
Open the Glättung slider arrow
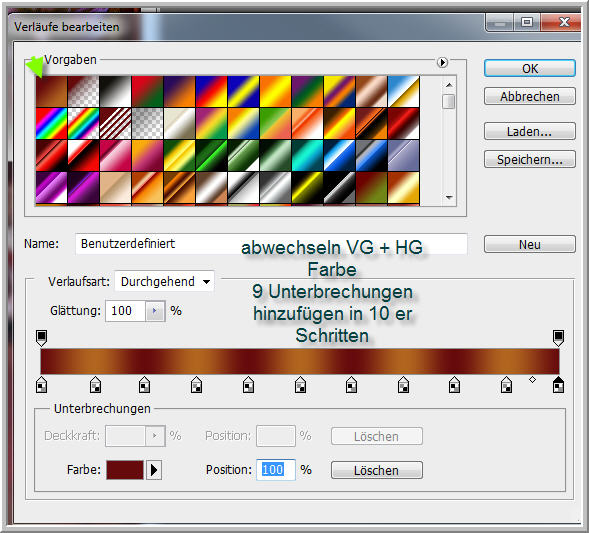coord(154,311)
